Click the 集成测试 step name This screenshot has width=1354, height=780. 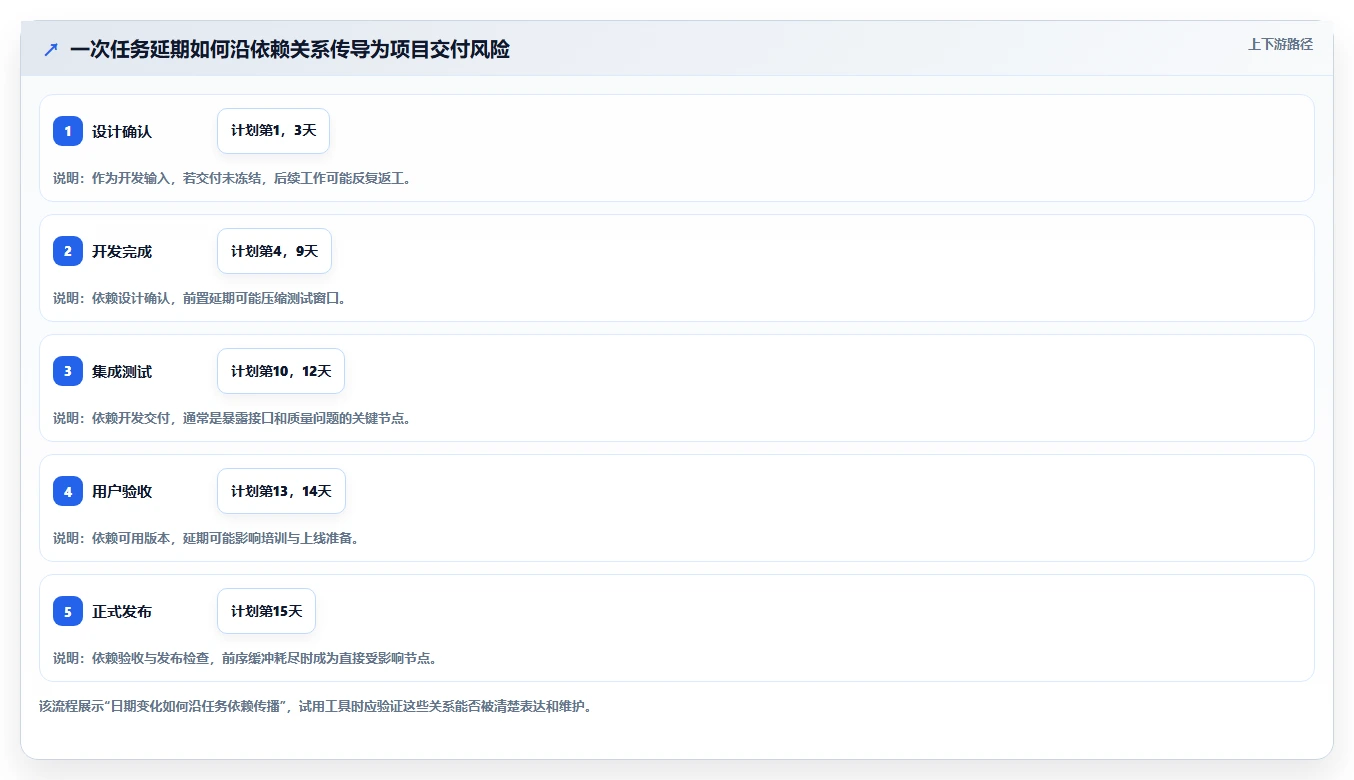122,371
